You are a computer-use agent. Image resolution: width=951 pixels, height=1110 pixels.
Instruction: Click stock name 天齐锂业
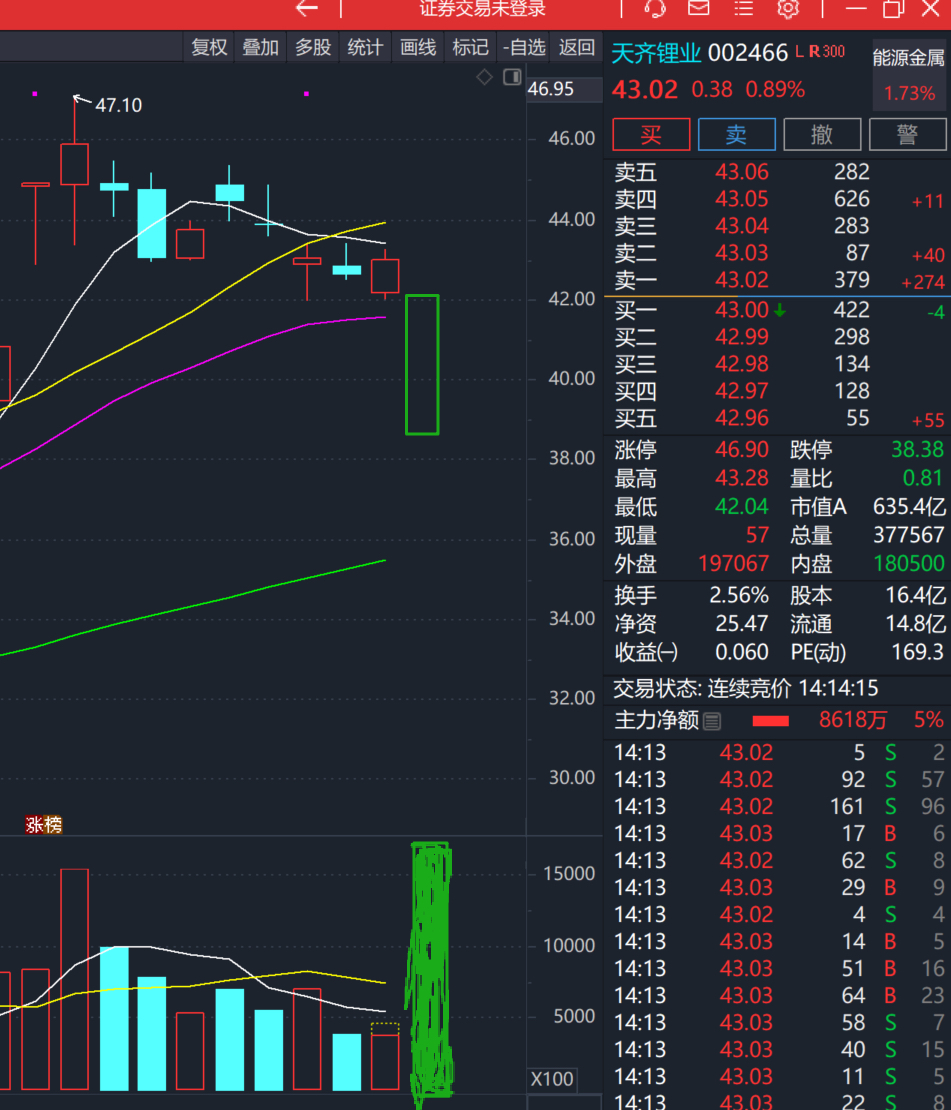coord(656,53)
